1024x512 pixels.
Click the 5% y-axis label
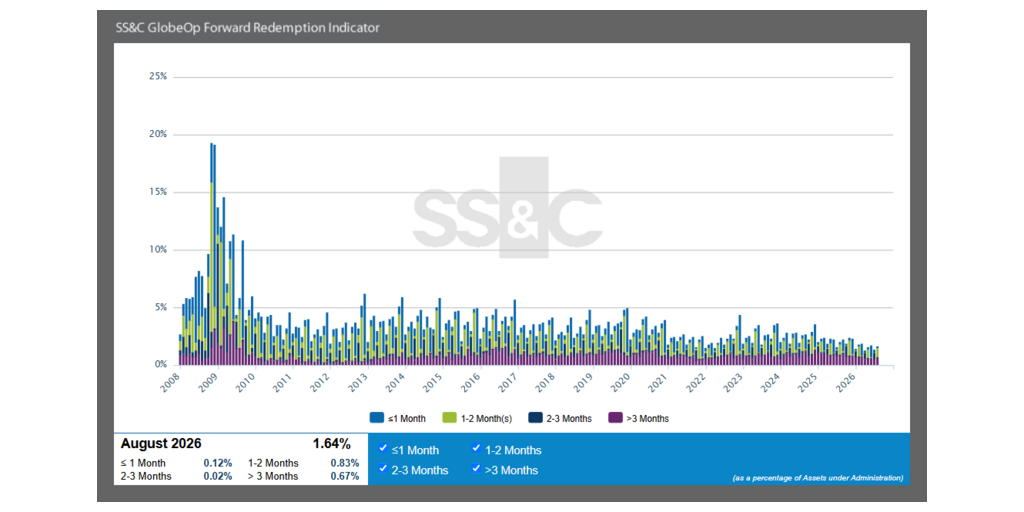tap(161, 307)
